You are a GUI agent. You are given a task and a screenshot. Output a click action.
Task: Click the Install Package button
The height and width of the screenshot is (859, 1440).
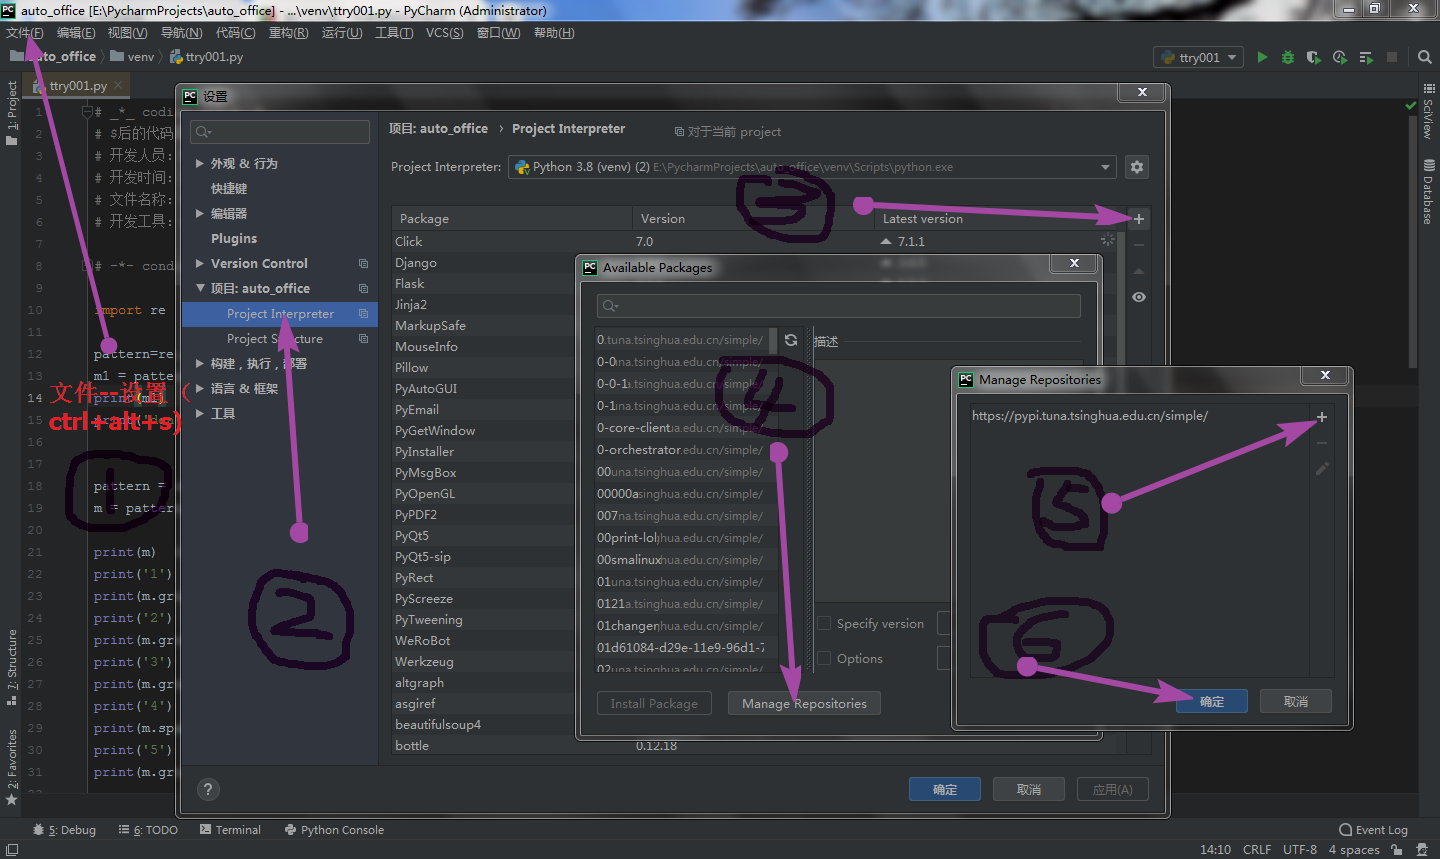tap(654, 703)
